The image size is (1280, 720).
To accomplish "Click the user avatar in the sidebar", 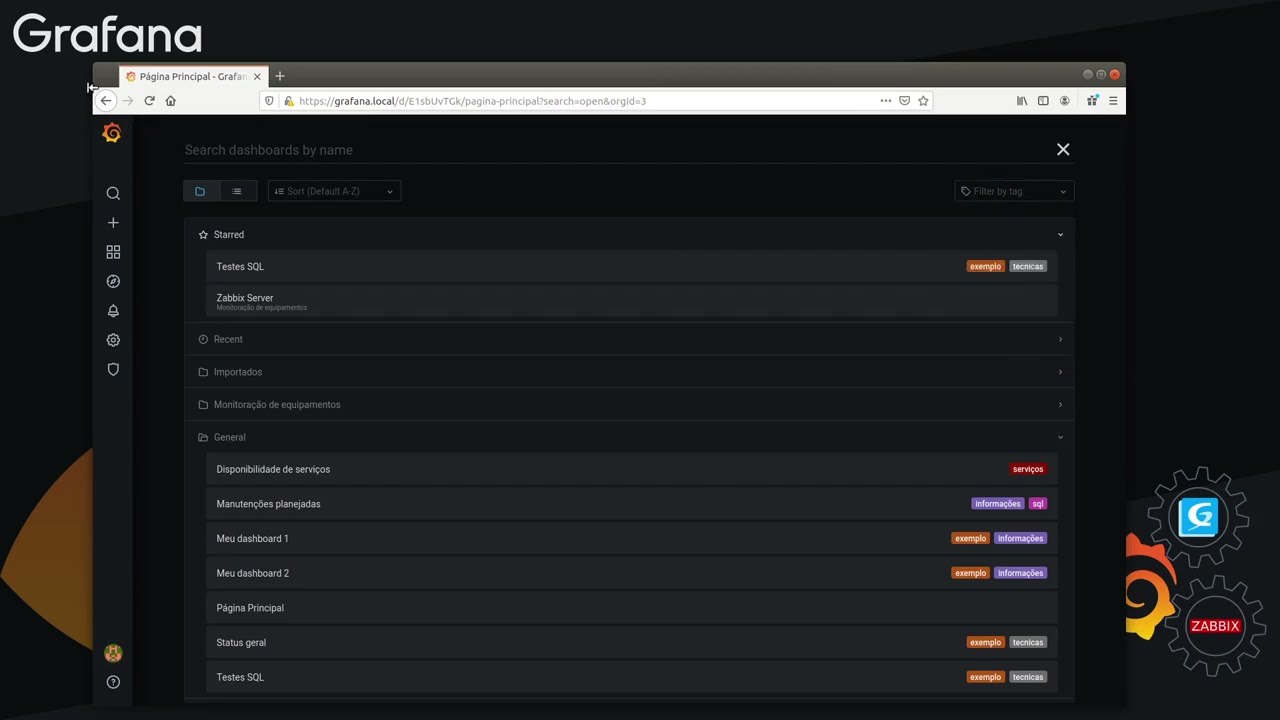I will click(113, 653).
